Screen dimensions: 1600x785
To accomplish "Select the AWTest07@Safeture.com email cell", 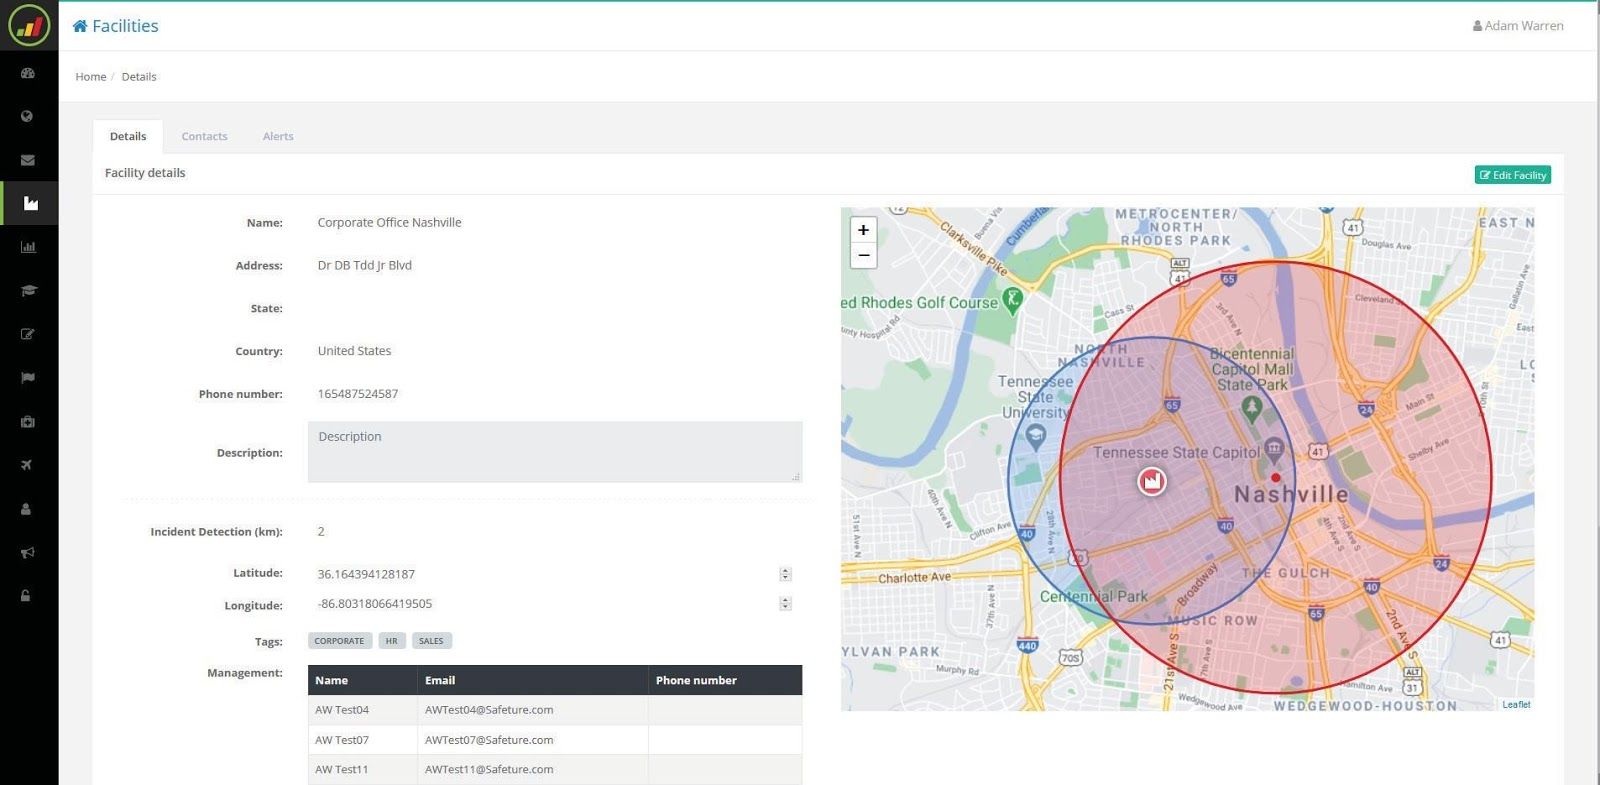I will (533, 740).
